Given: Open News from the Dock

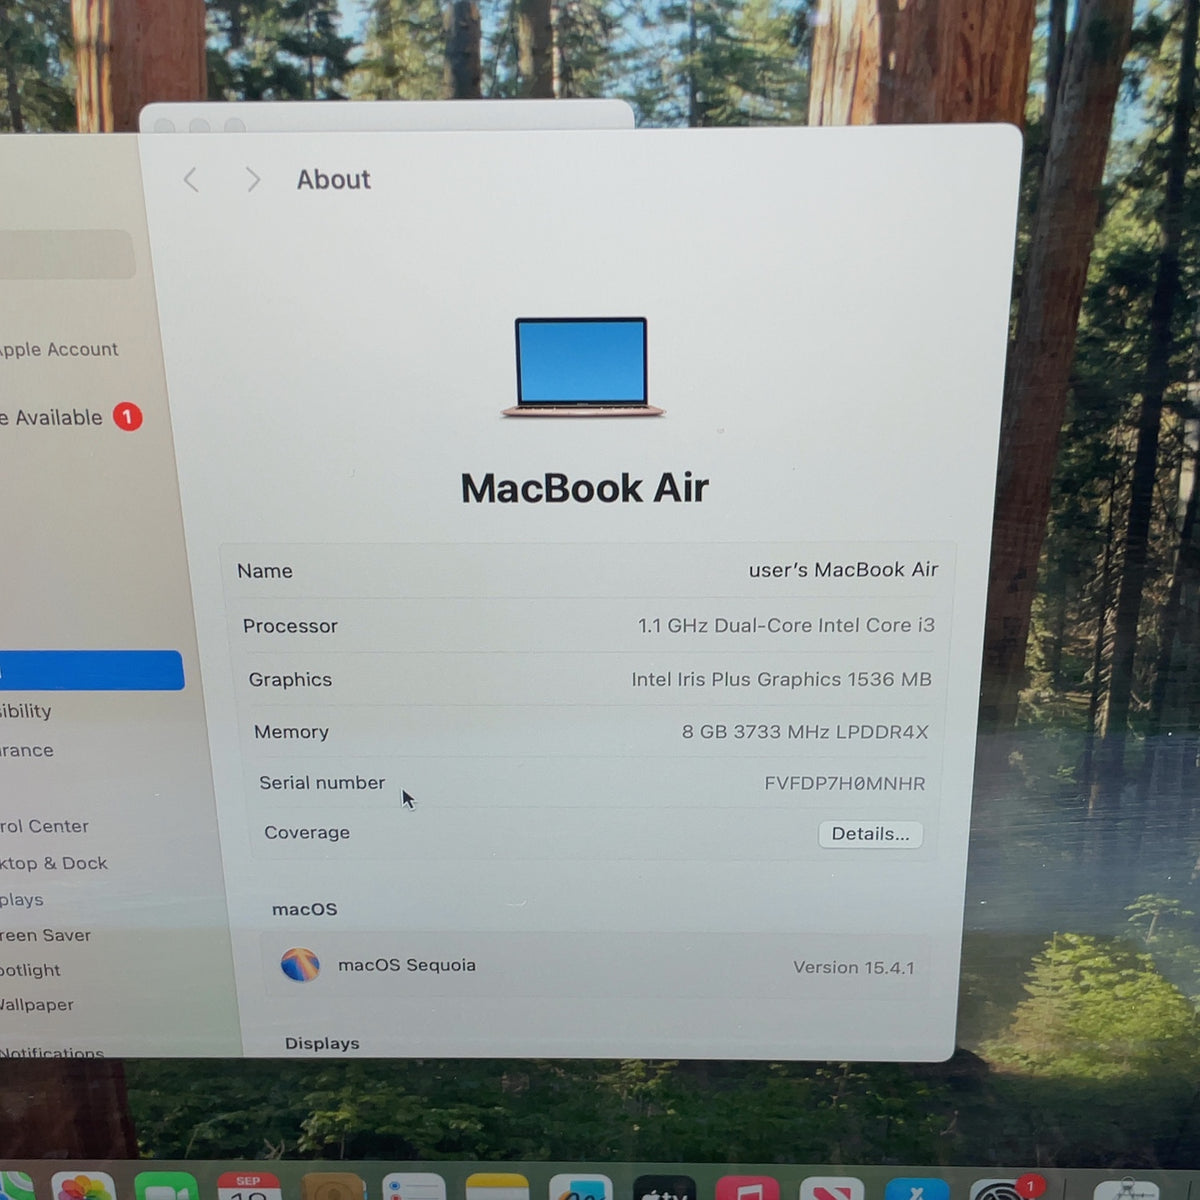Looking at the screenshot, I should click(x=831, y=1187).
